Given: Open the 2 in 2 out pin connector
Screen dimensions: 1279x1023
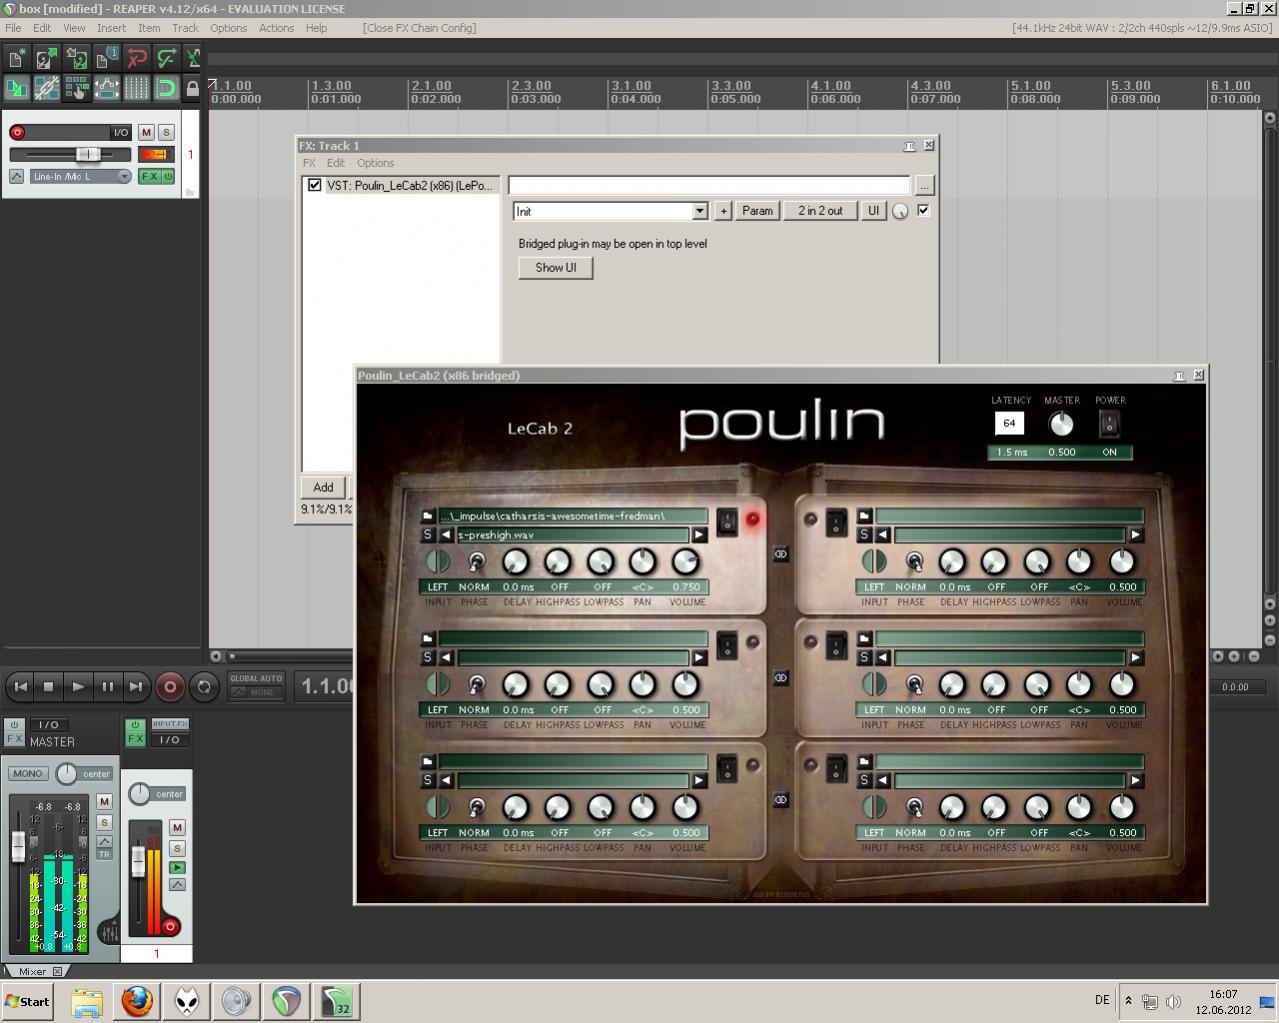Looking at the screenshot, I should tap(820, 211).
